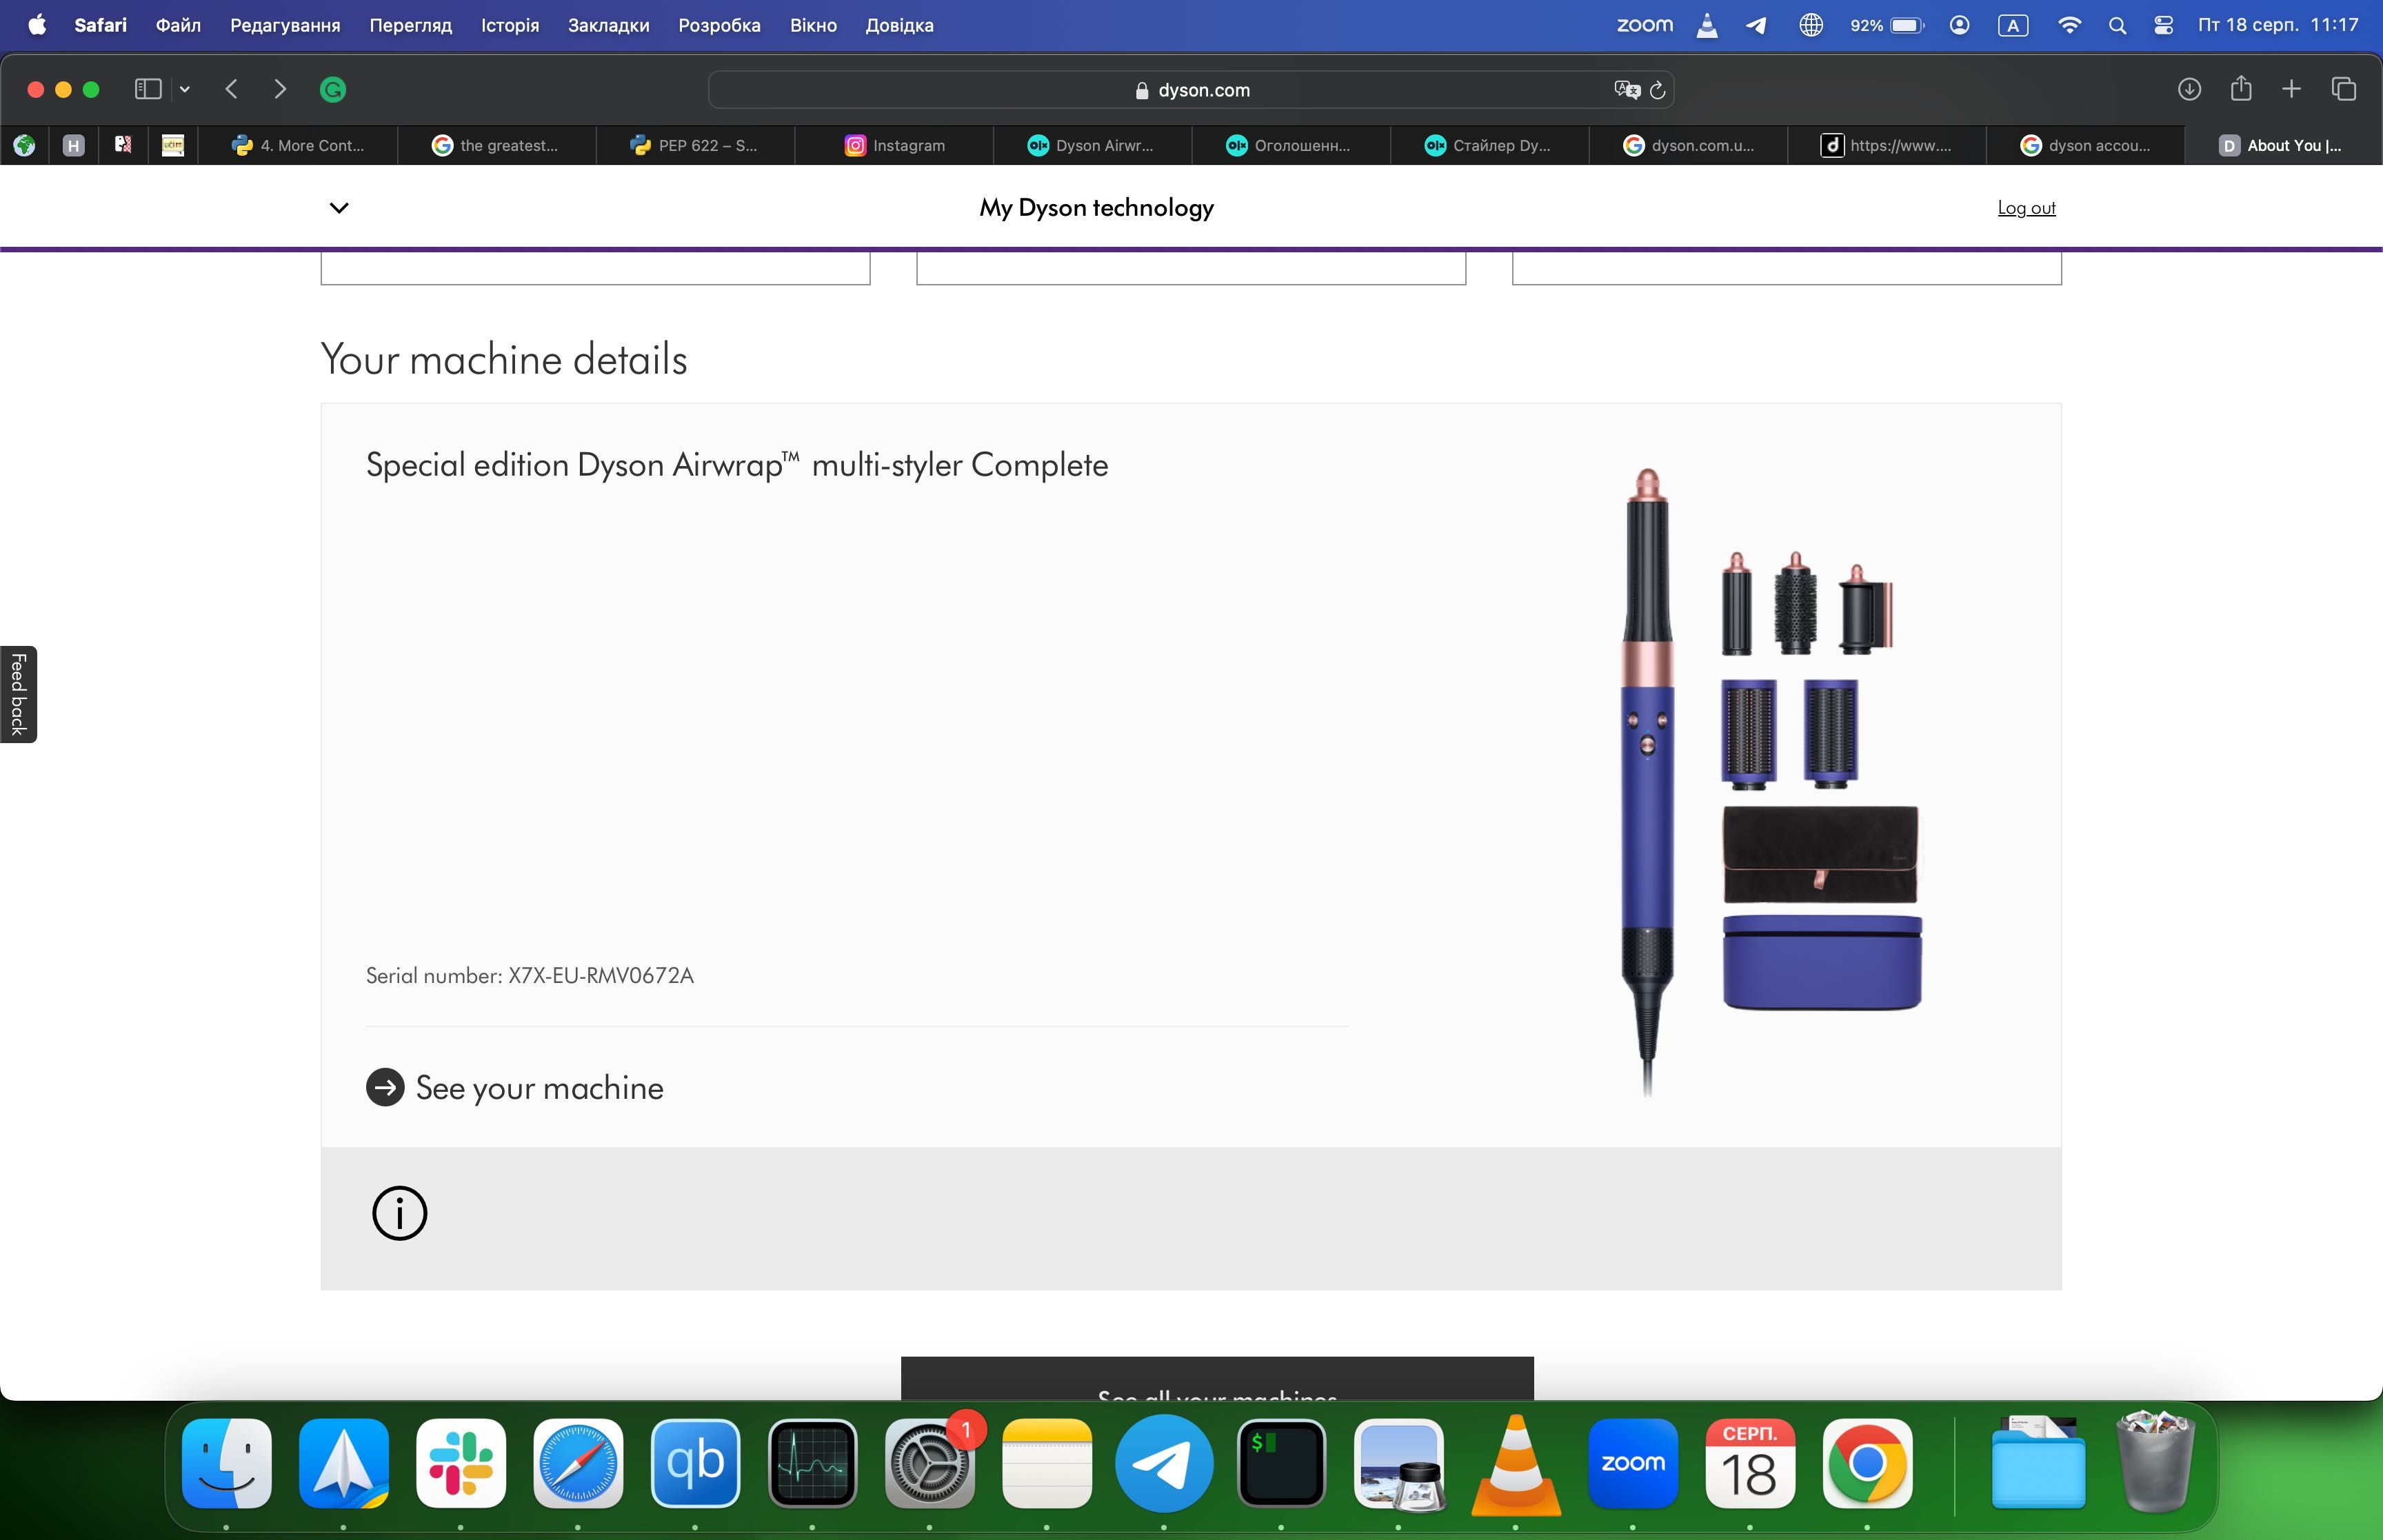This screenshot has width=2383, height=1540.
Task: Toggle the Safari sidebar
Action: (148, 89)
